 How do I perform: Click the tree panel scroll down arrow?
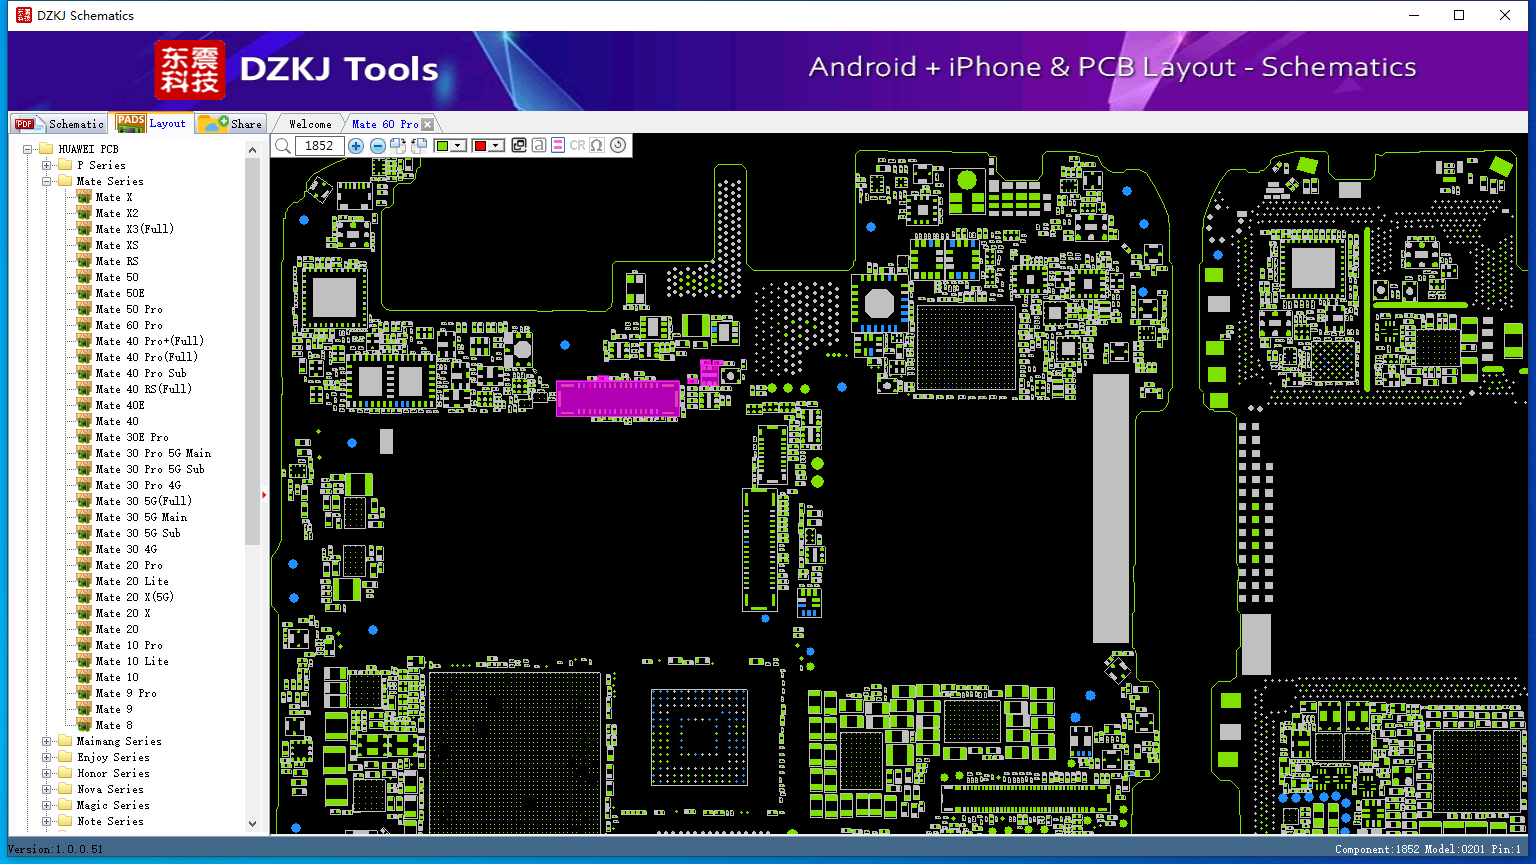coord(252,824)
